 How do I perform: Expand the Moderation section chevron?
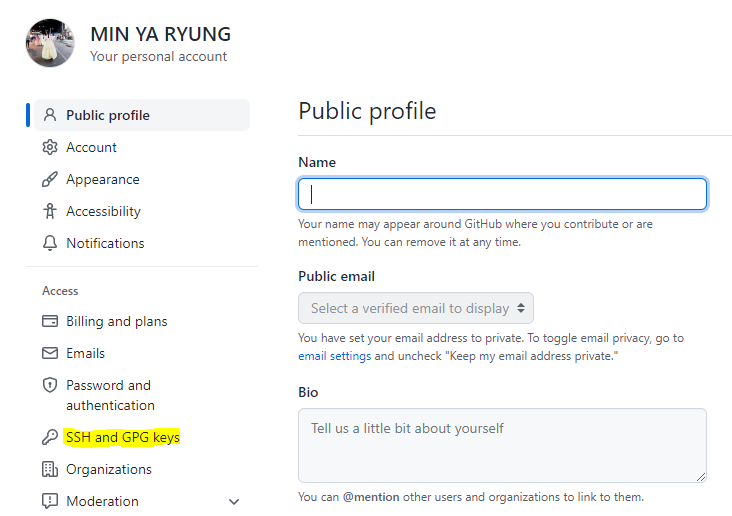pyautogui.click(x=234, y=502)
